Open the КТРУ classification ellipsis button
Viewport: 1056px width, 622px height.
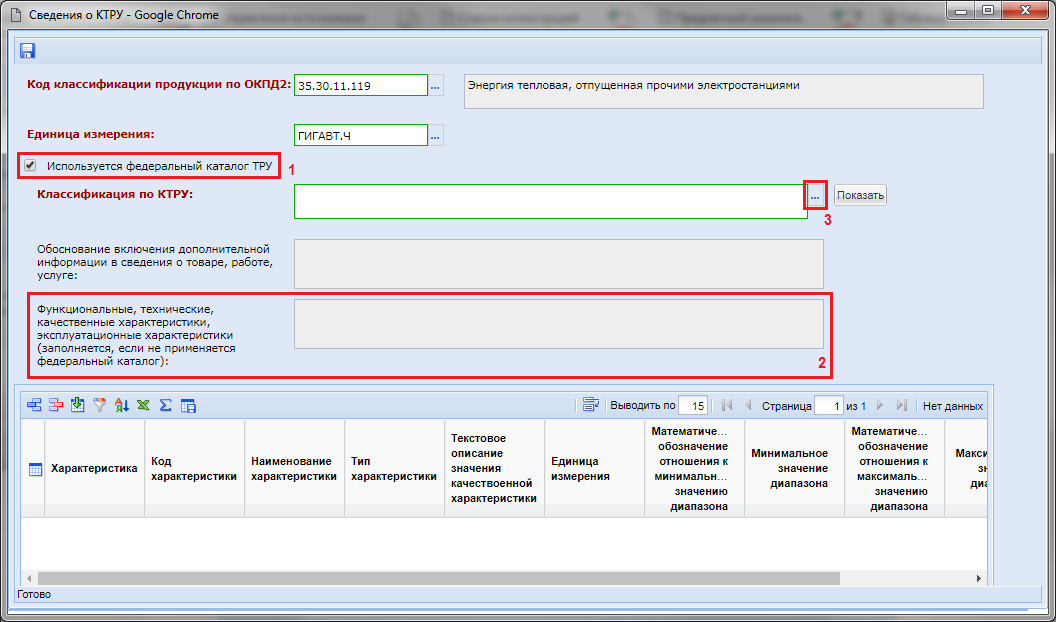815,196
